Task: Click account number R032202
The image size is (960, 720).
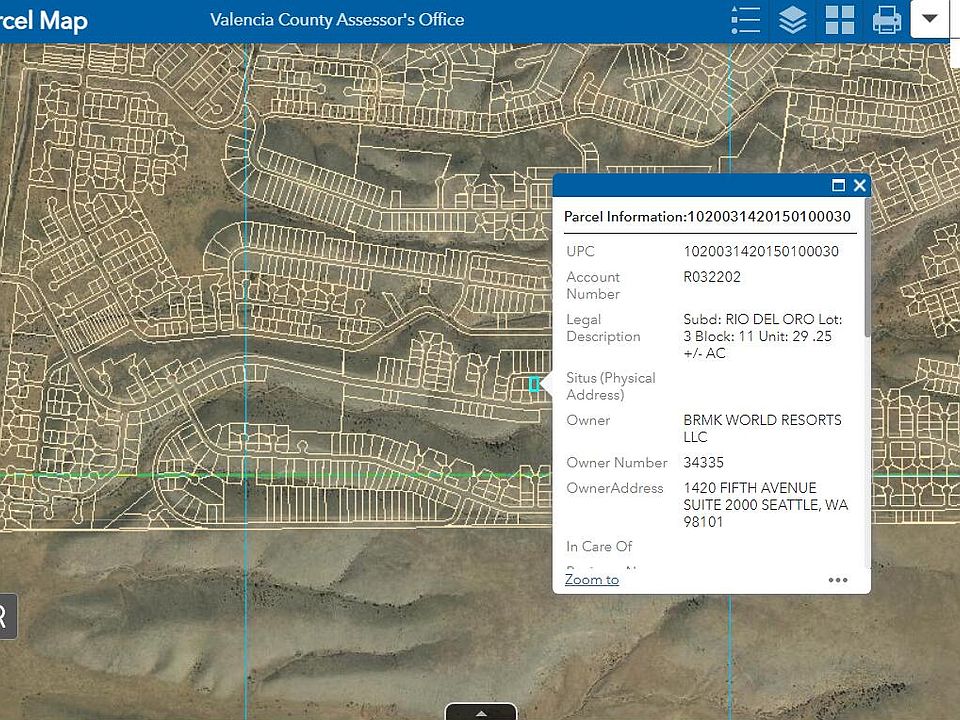Action: click(712, 277)
